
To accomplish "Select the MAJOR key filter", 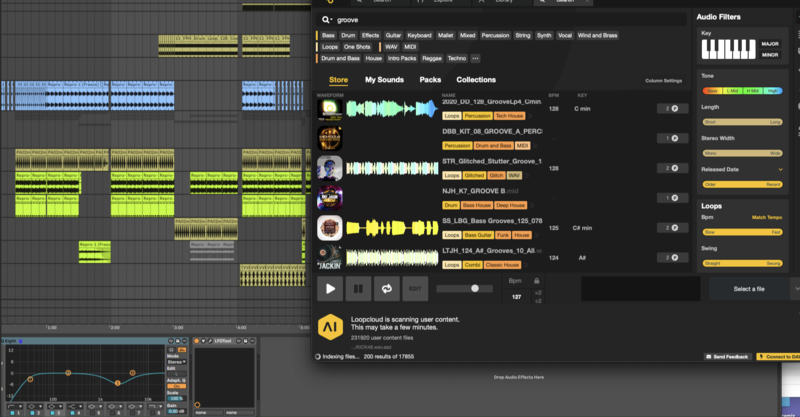I will point(770,44).
